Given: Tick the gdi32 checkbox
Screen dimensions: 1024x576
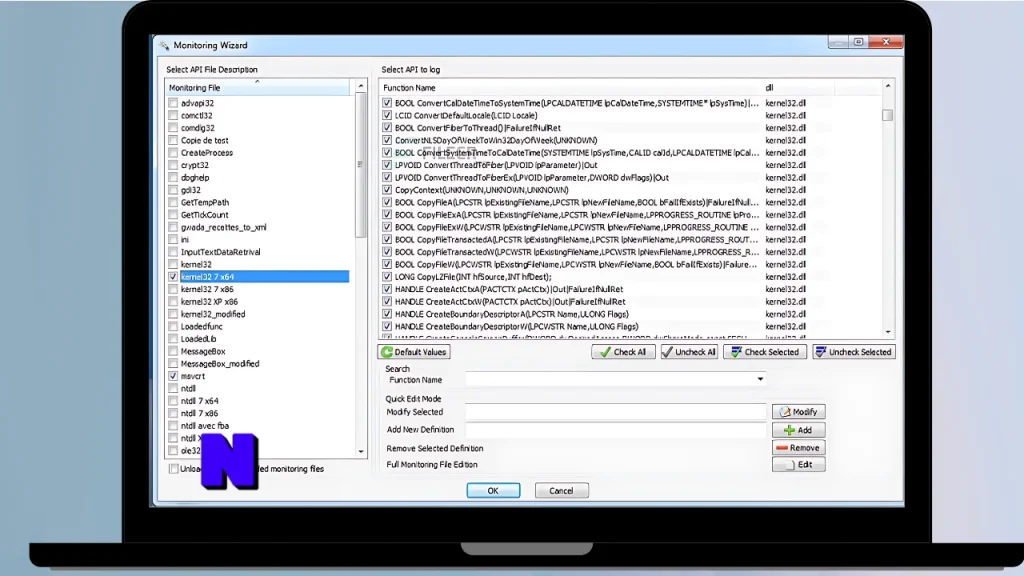Looking at the screenshot, I should tap(173, 190).
